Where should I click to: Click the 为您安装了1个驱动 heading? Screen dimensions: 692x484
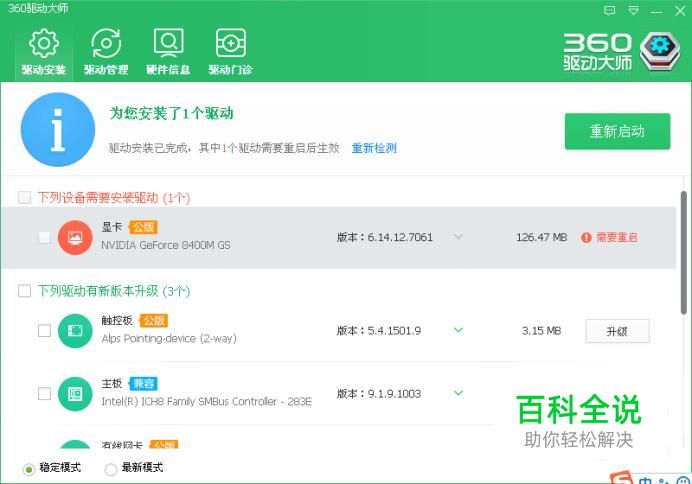coord(171,113)
